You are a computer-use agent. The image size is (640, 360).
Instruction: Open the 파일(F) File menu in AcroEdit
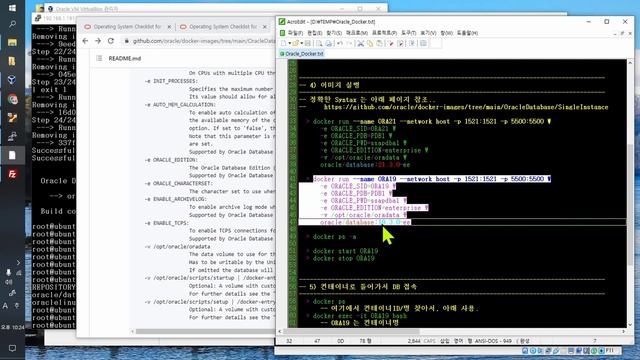[295, 33]
